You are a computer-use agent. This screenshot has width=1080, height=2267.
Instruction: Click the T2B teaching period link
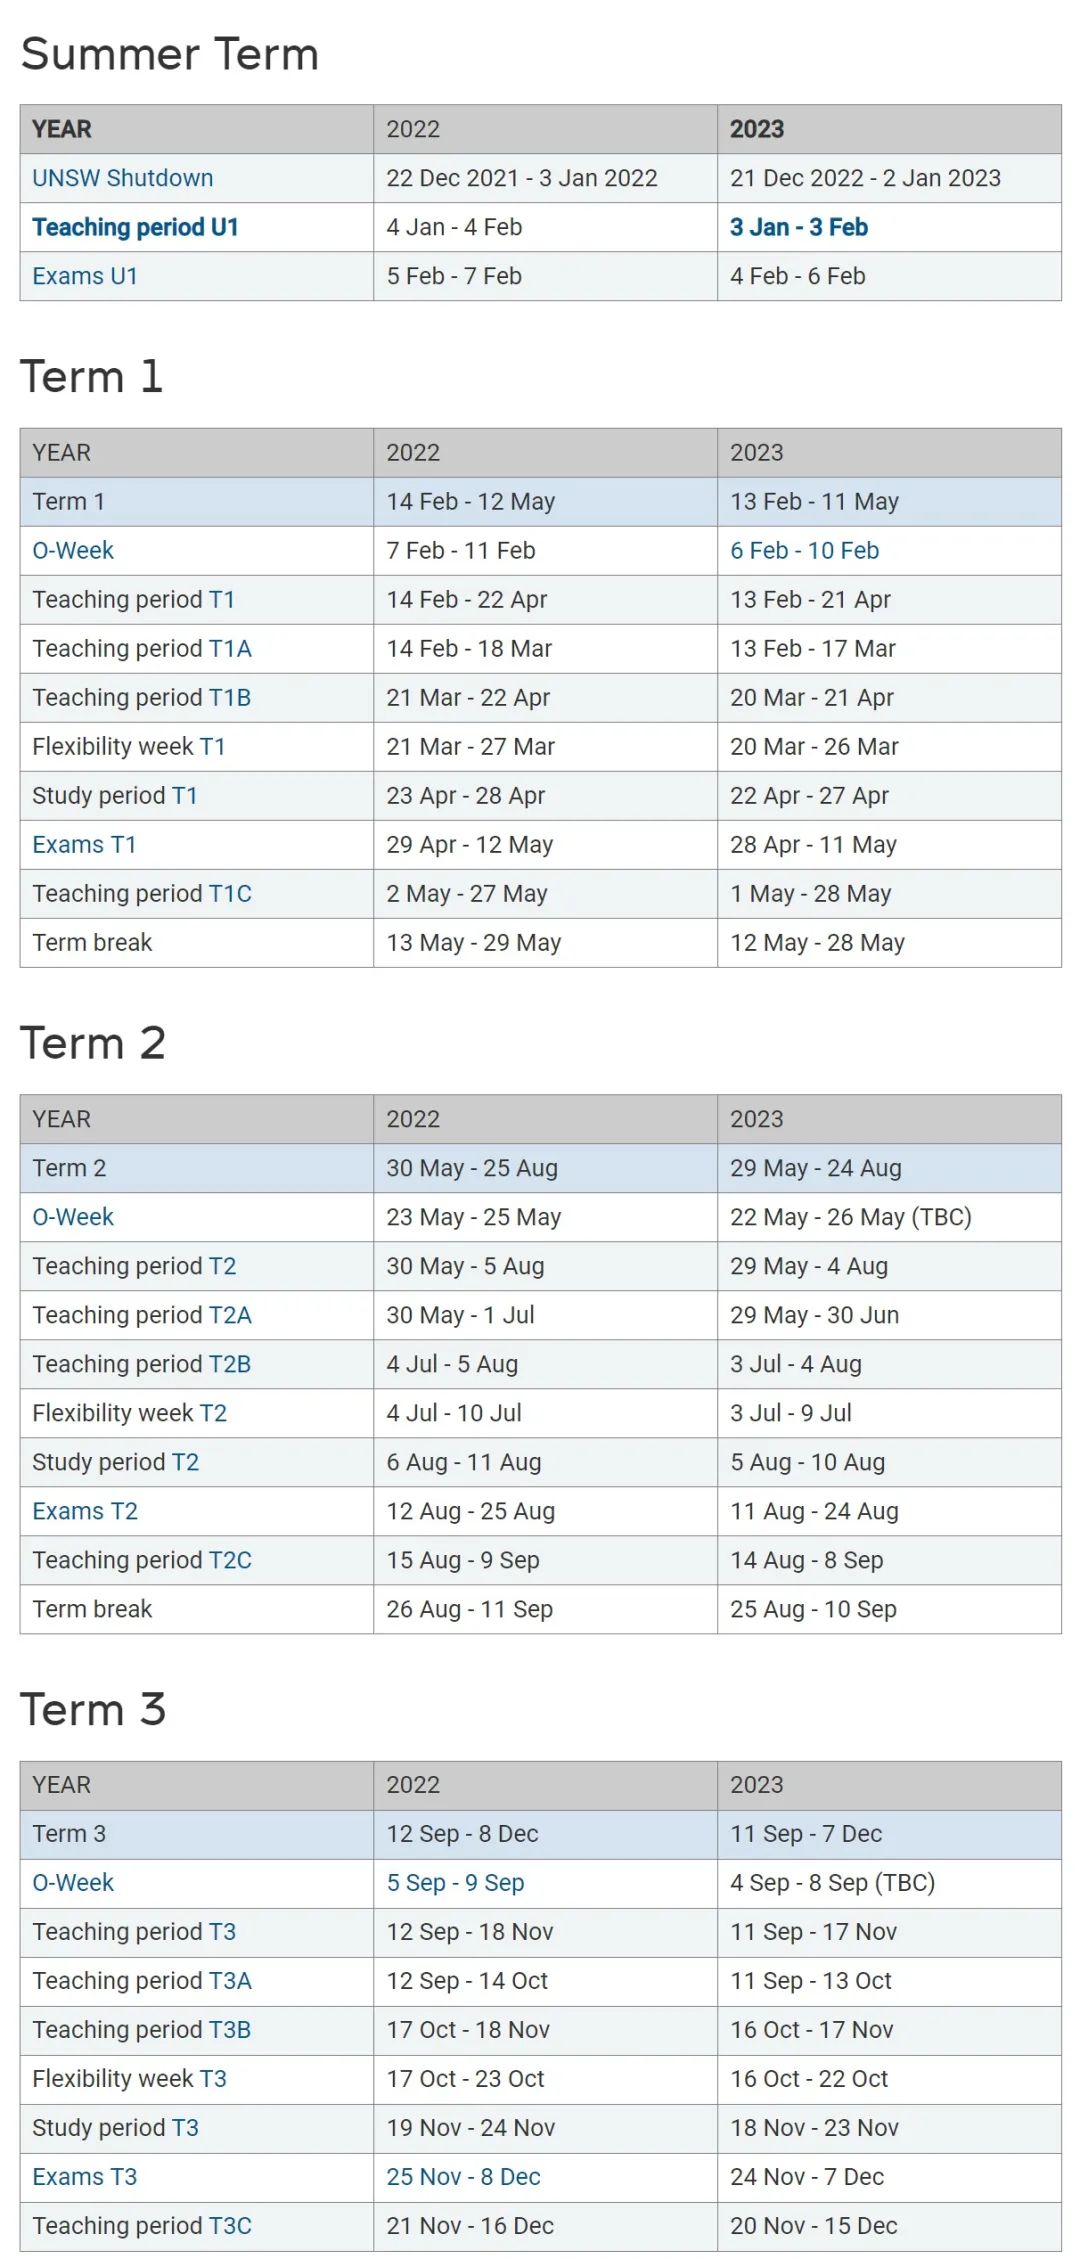point(230,1363)
